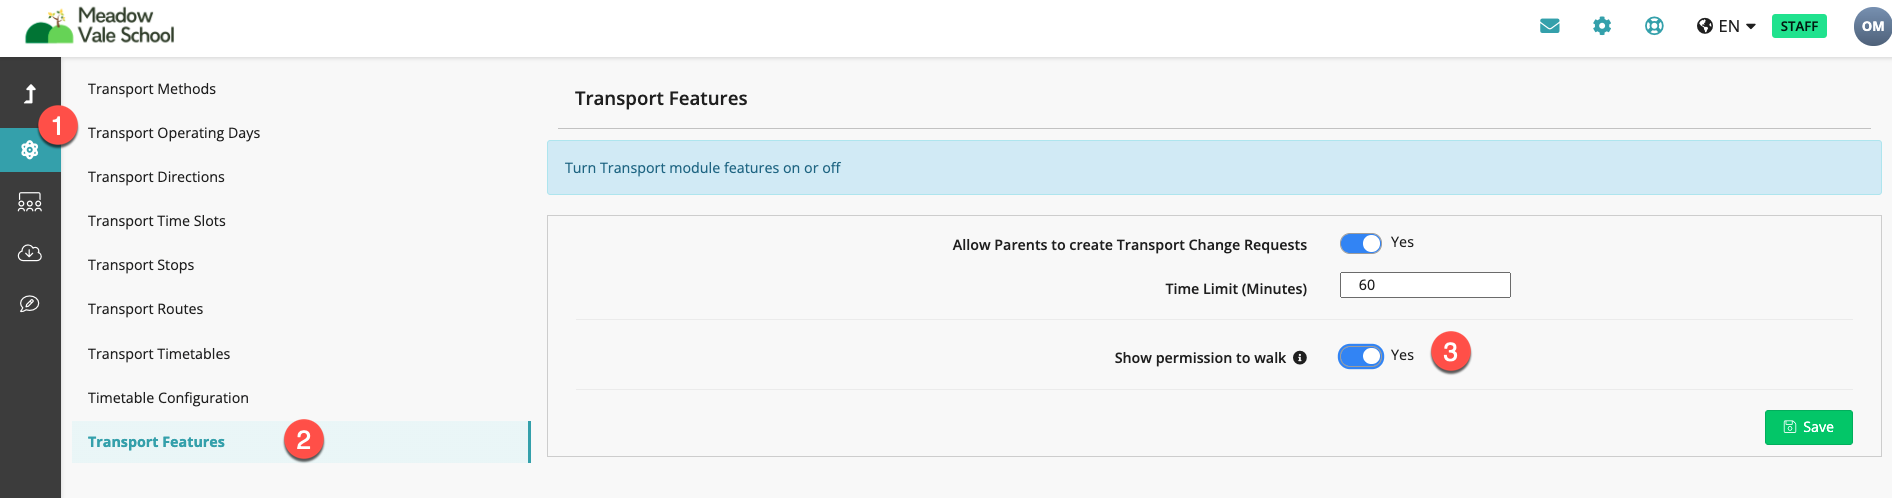Click the Meadow Vale School logo
Image resolution: width=1892 pixels, height=498 pixels.
tap(100, 26)
